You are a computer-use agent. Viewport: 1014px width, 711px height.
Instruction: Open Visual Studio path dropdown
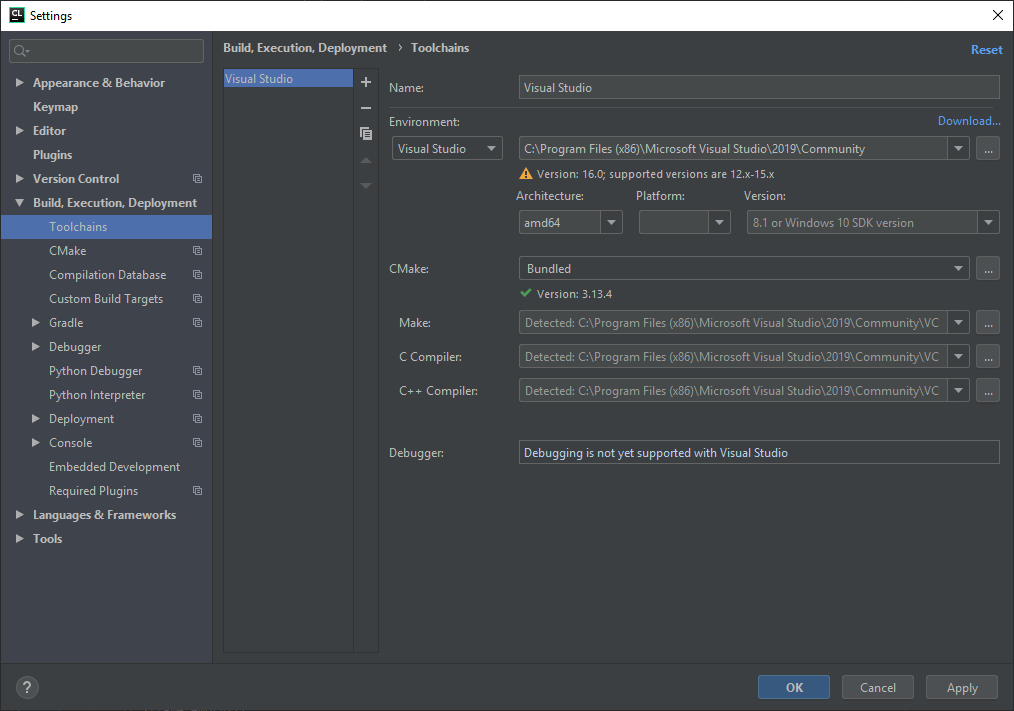tap(958, 149)
